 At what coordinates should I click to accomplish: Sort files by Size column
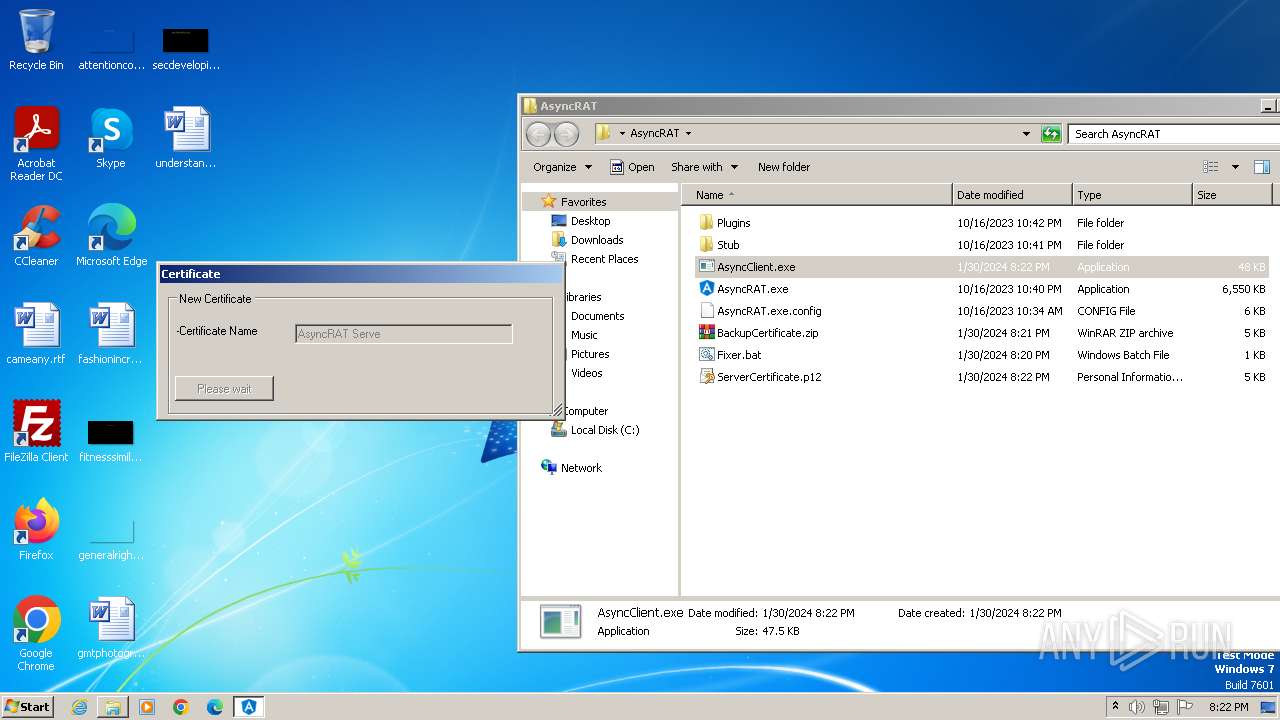[x=1232, y=195]
